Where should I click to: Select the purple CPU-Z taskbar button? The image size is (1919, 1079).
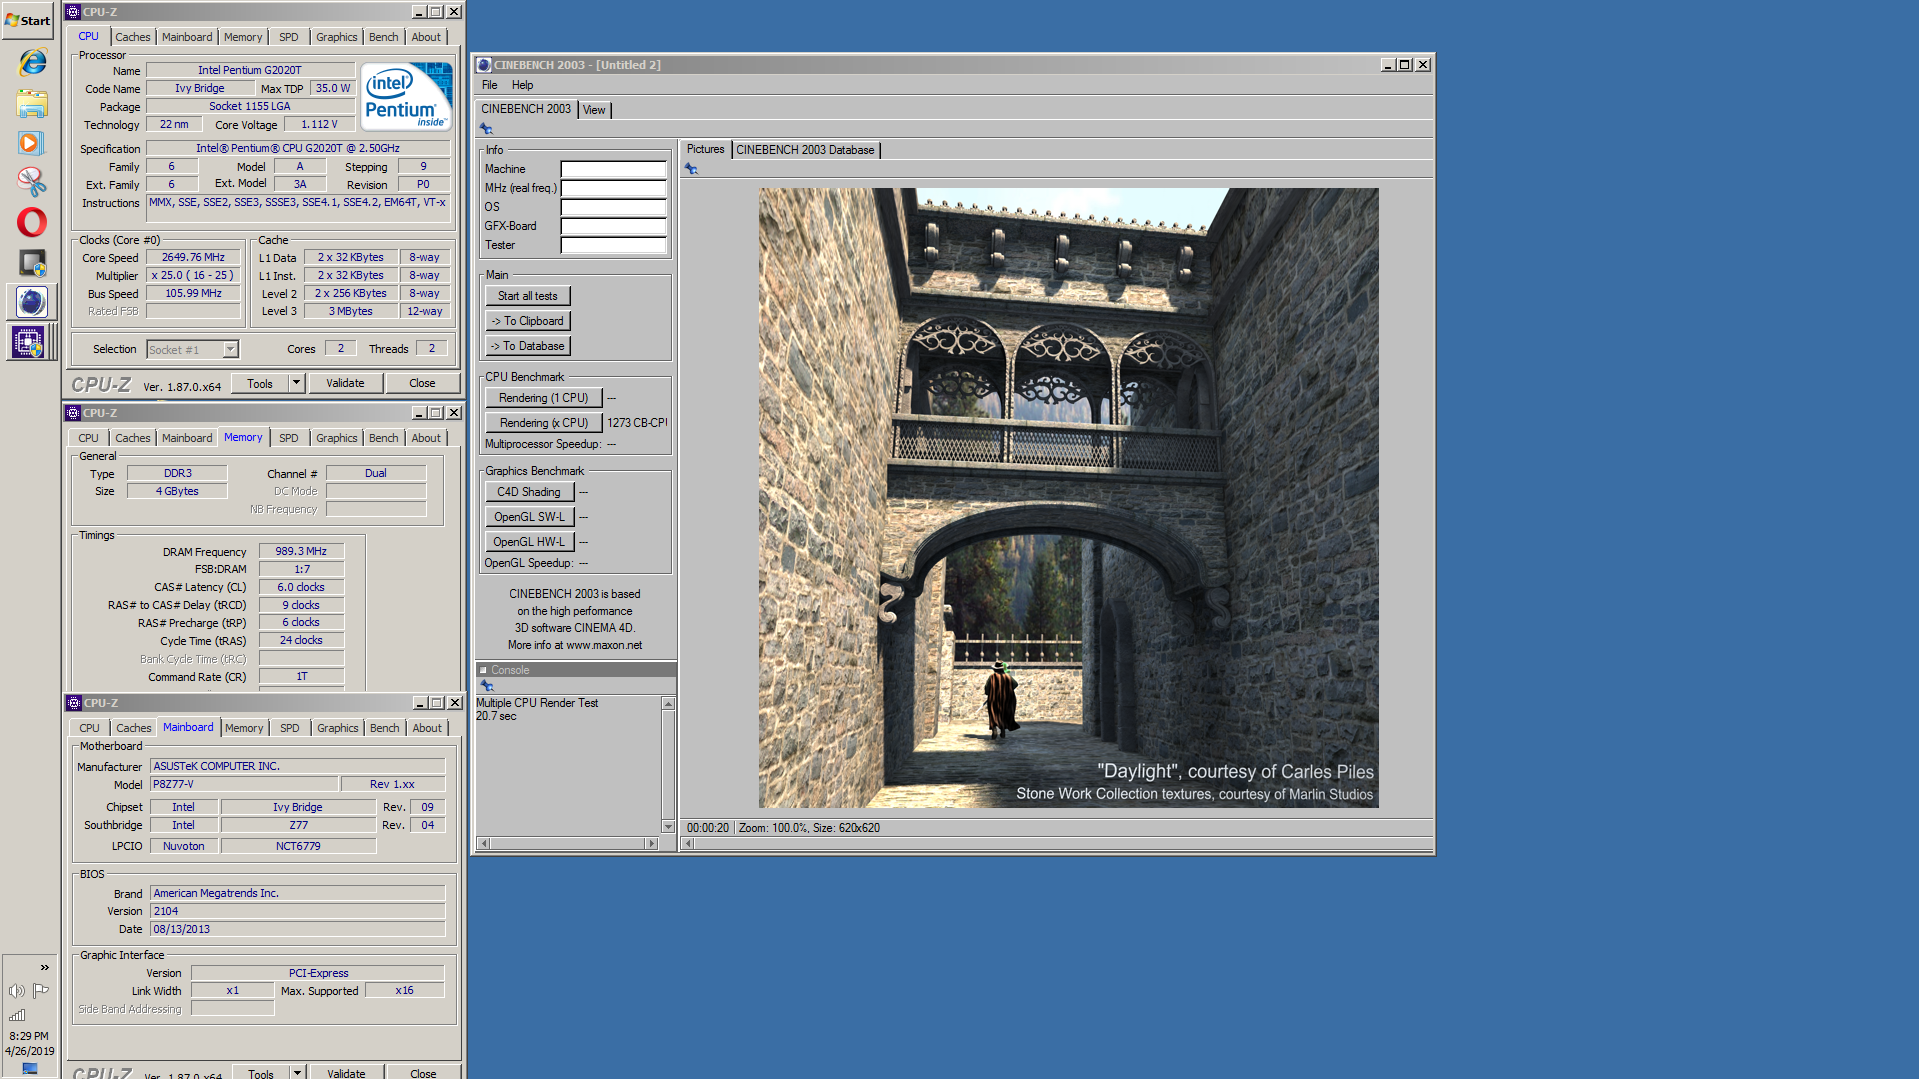pyautogui.click(x=31, y=342)
